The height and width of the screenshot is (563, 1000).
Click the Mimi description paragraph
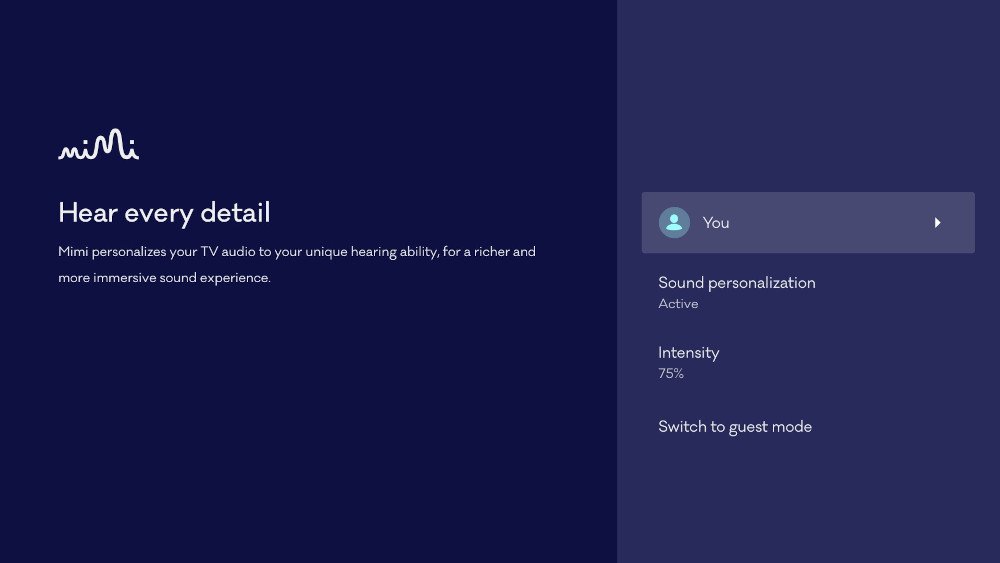297,264
